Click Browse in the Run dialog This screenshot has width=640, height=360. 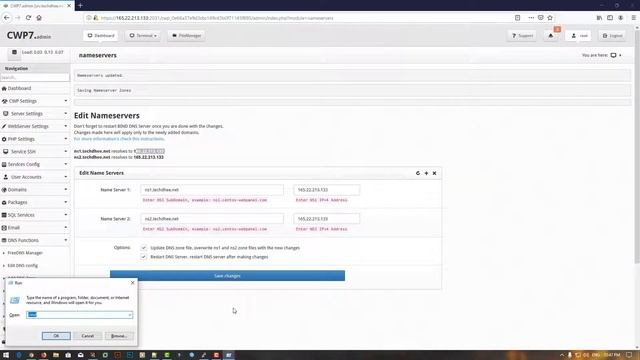coord(119,336)
